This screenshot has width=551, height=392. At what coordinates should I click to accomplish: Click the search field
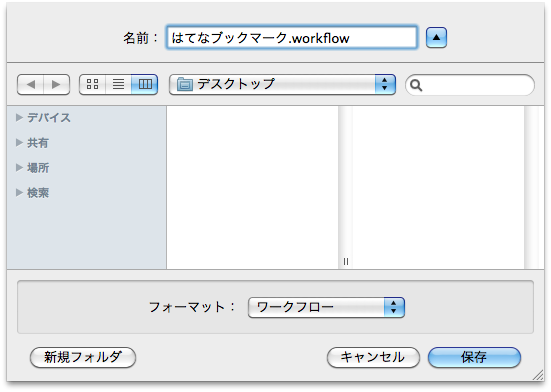tap(470, 85)
